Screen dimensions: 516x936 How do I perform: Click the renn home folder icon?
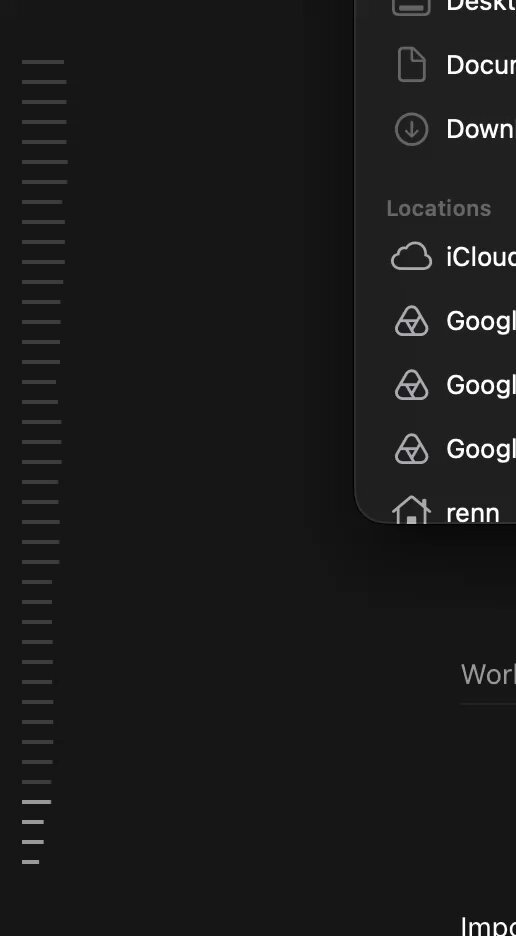coord(411,510)
